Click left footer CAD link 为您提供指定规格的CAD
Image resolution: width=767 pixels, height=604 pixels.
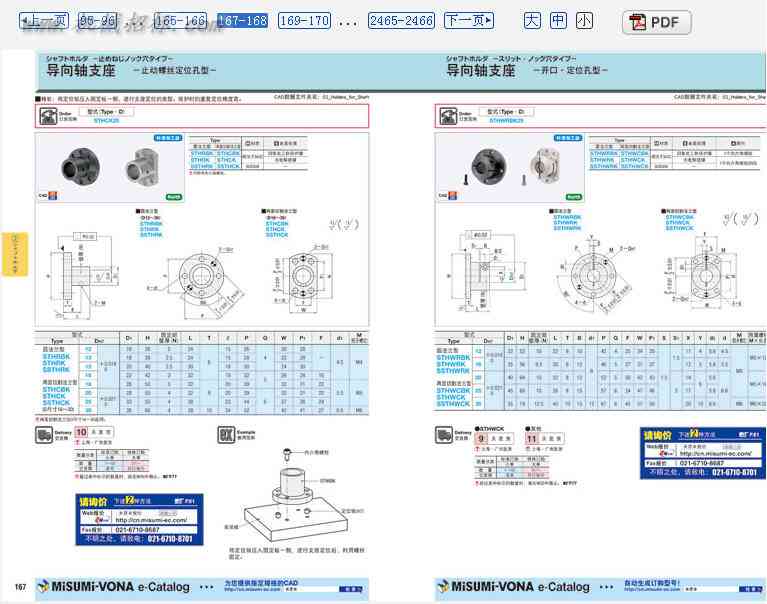point(261,583)
